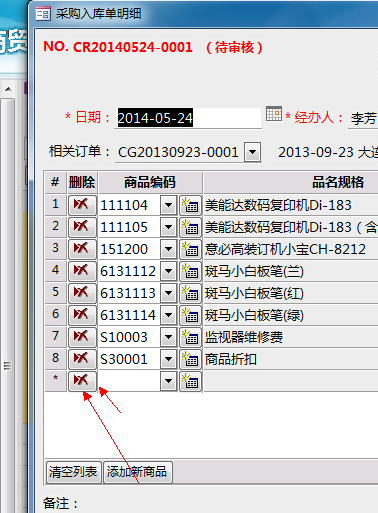Expand product code dropdown for 6131114
The height and width of the screenshot is (513, 378).
point(168,315)
